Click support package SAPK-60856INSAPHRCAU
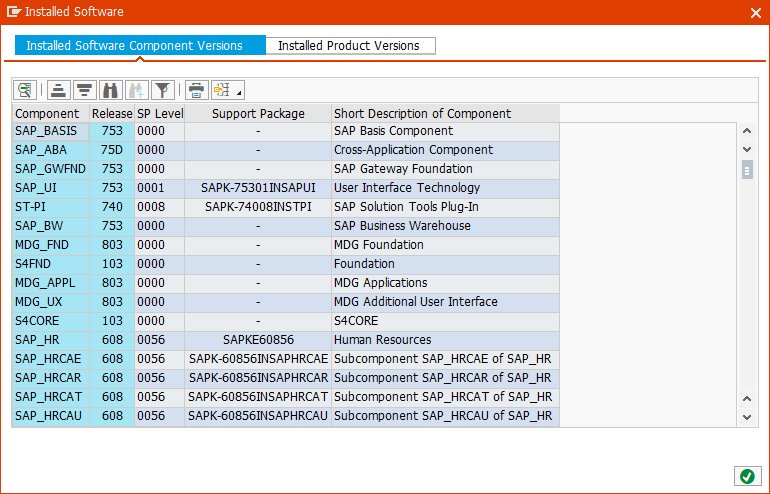 tap(258, 416)
